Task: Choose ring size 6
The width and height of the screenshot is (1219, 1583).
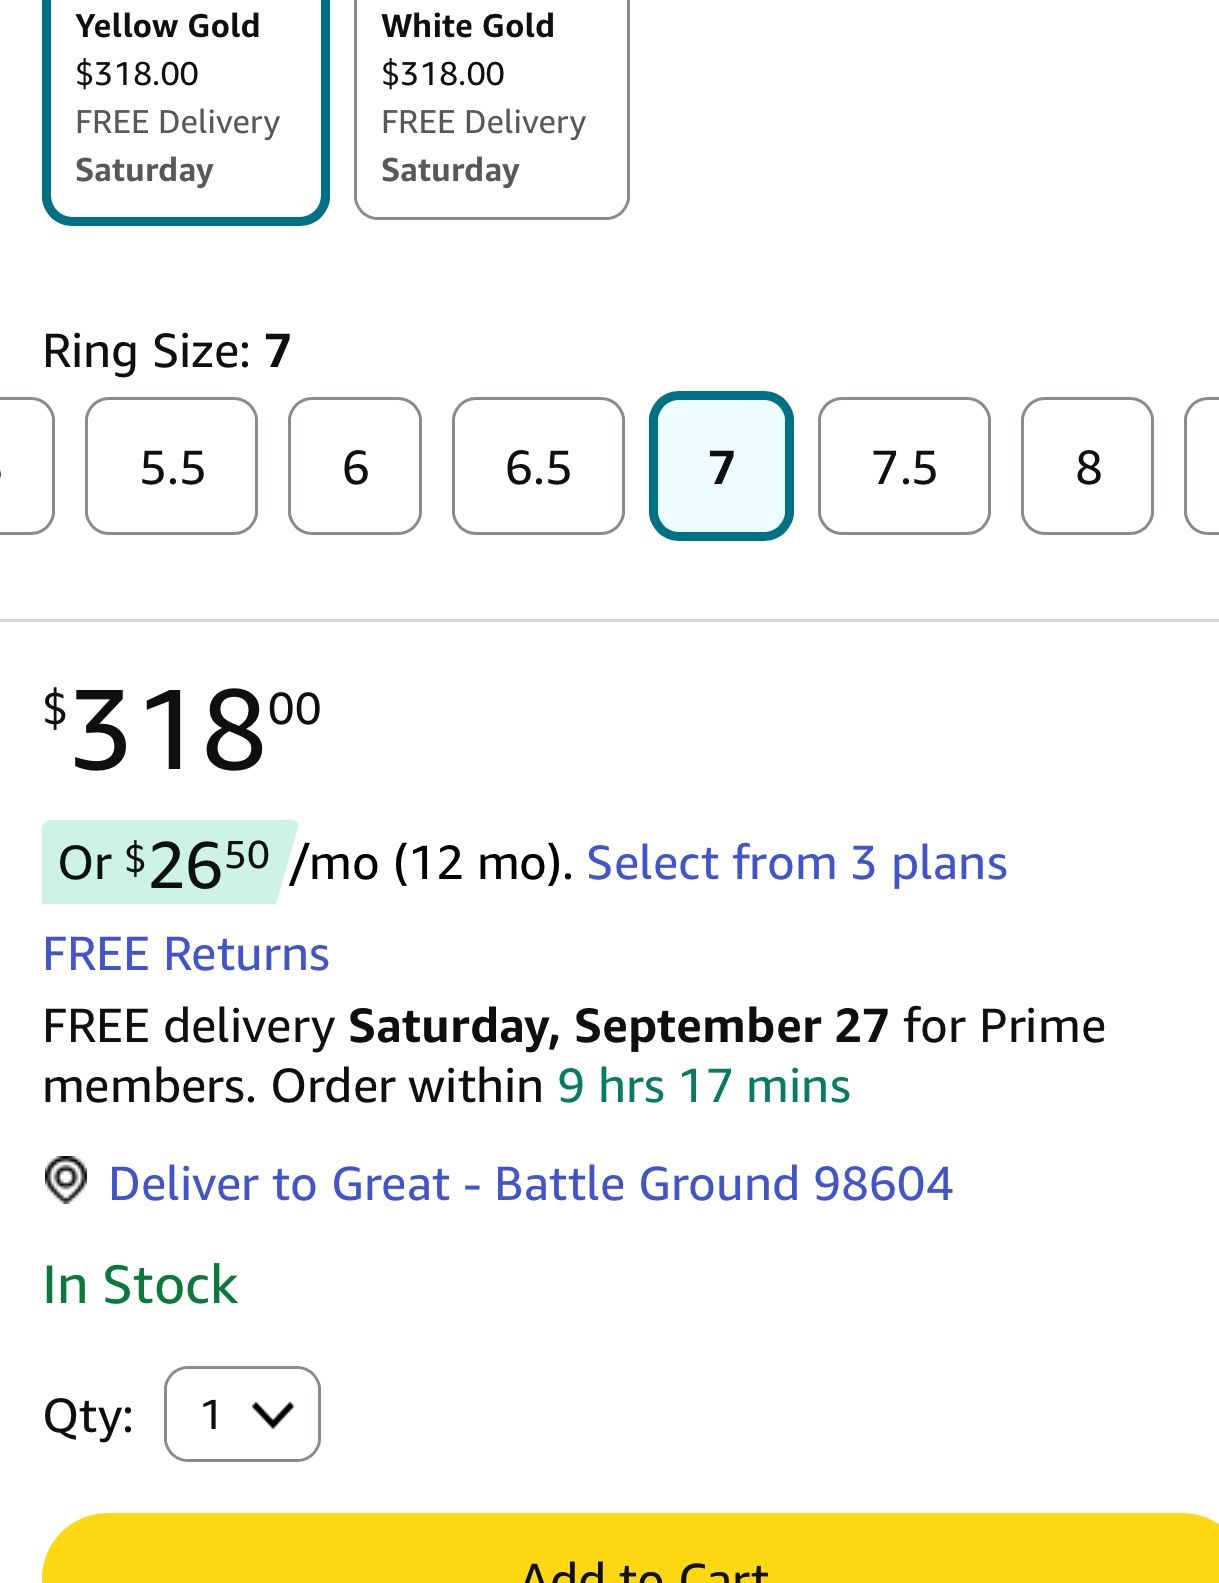Action: 355,466
